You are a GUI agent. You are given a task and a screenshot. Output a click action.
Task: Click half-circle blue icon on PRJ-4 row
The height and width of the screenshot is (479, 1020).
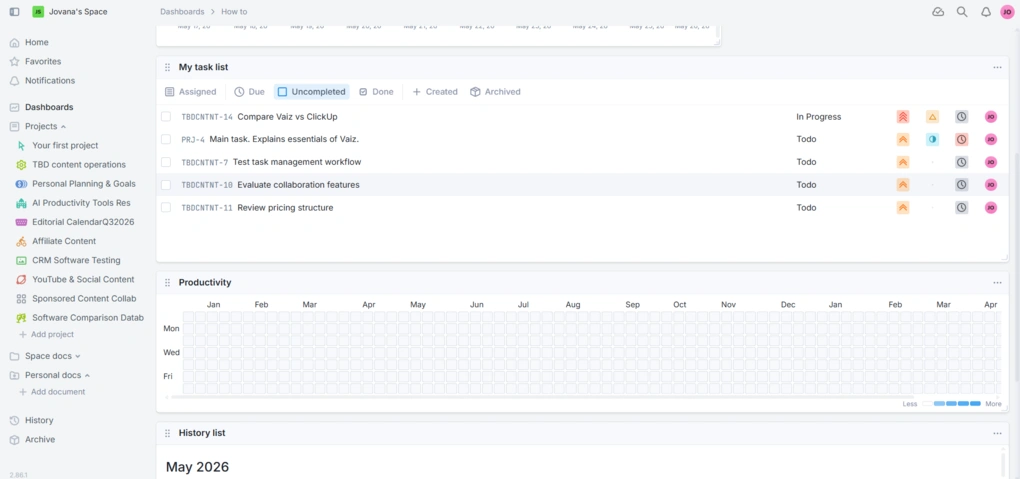[932, 139]
